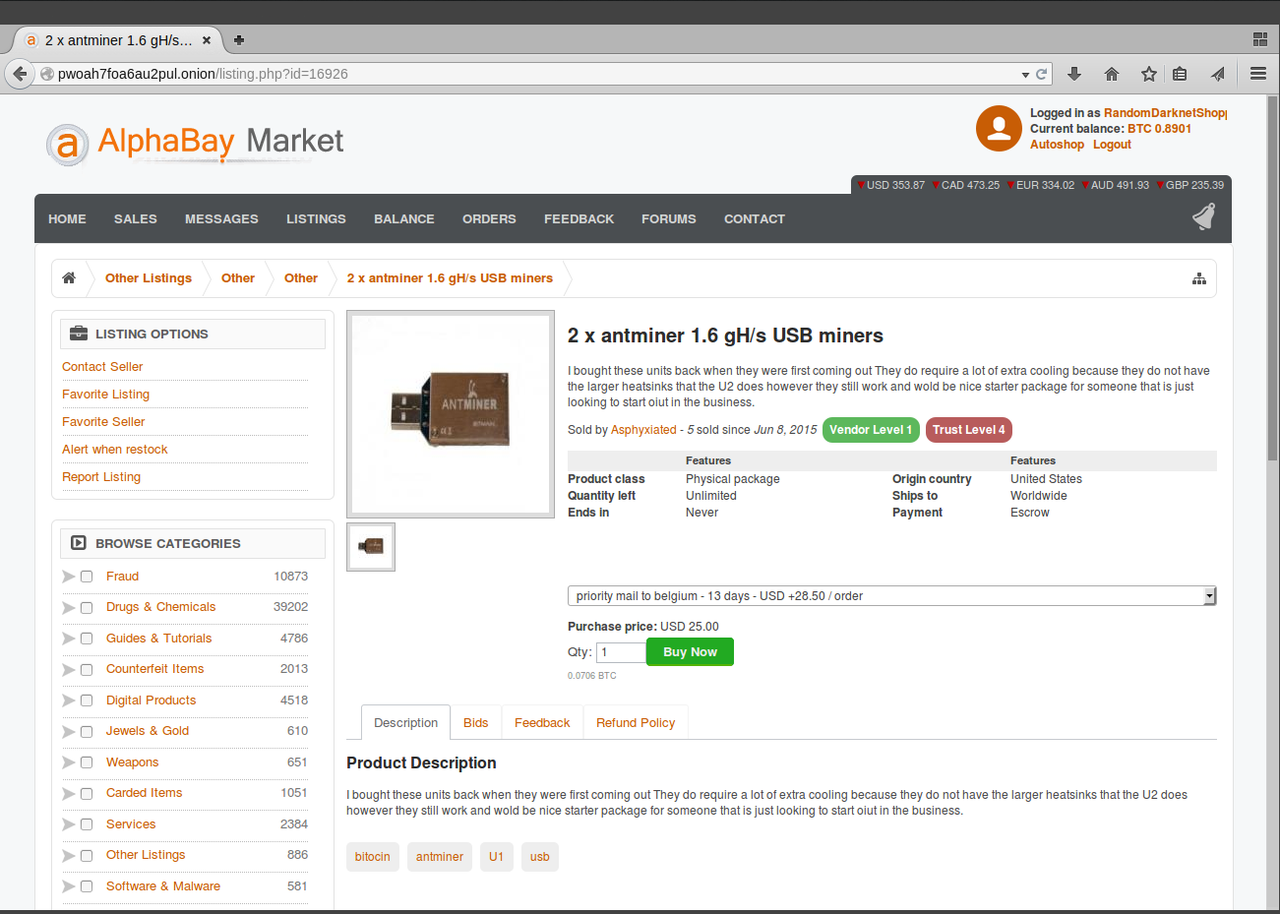
Task: Tick the Fraud category checkbox
Action: (x=86, y=577)
